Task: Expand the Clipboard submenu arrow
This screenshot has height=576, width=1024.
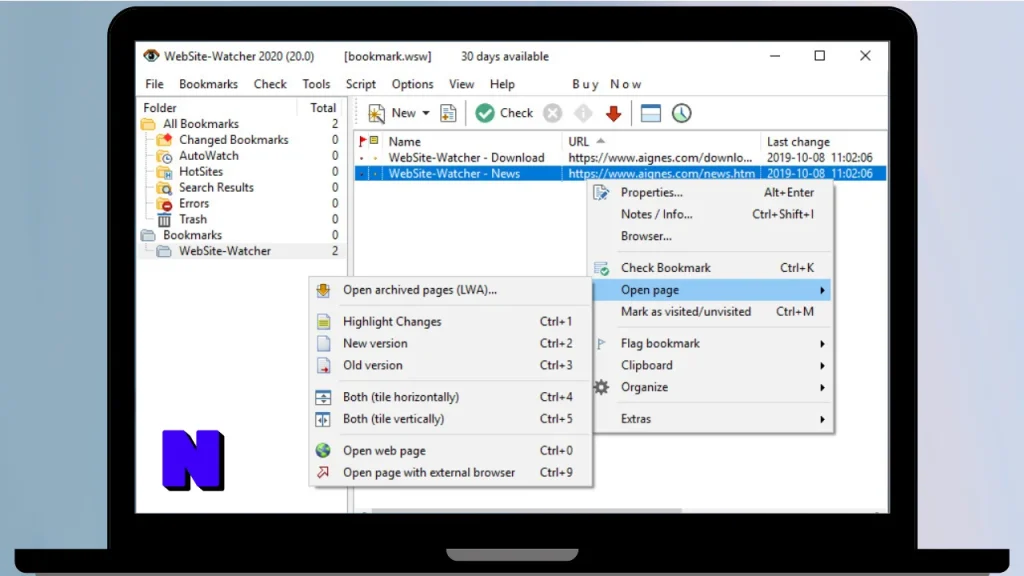Action: click(822, 366)
